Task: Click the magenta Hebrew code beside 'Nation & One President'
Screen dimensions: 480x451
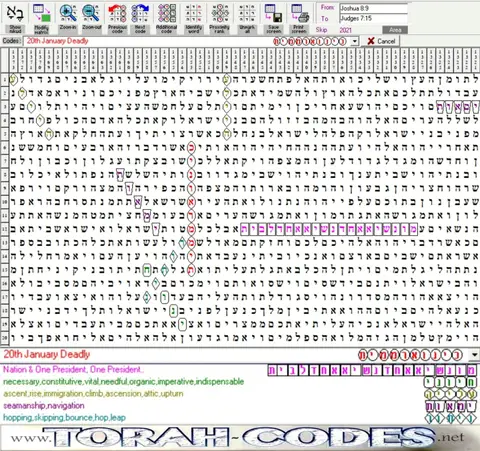Action: click(x=372, y=370)
